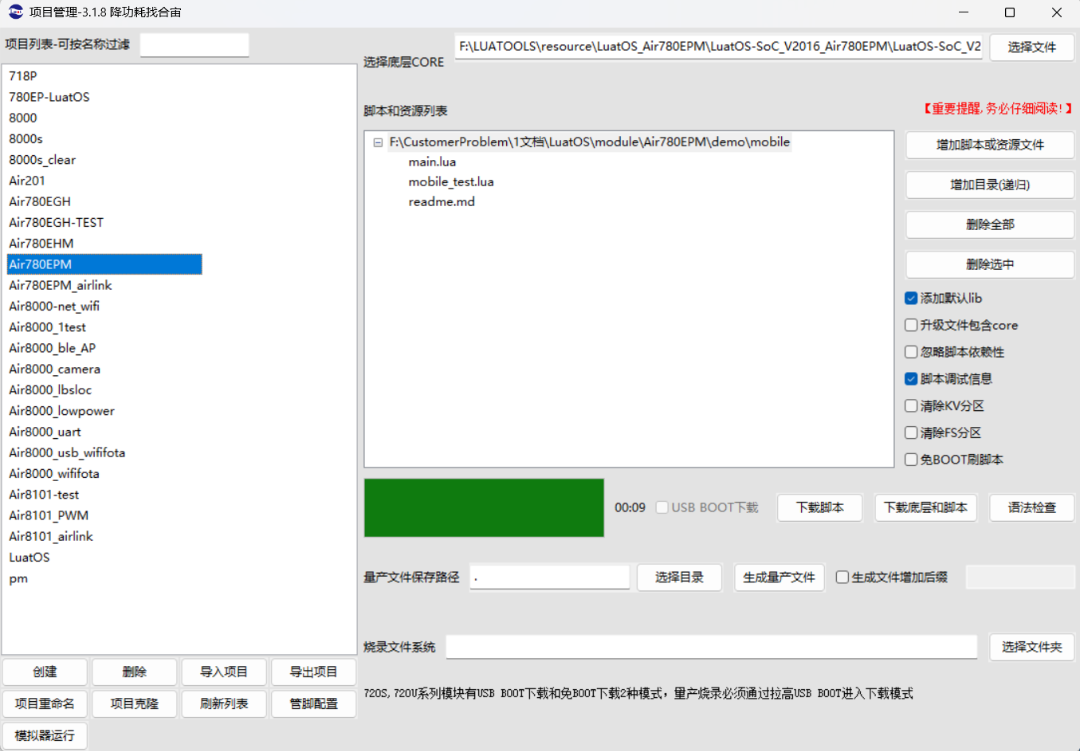1080x751 pixels.
Task: Select project Air8000_uart
Action: 45,432
